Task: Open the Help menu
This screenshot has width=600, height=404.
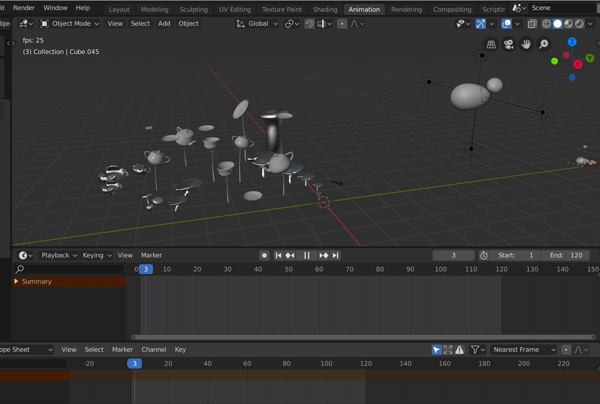Action: (x=83, y=8)
